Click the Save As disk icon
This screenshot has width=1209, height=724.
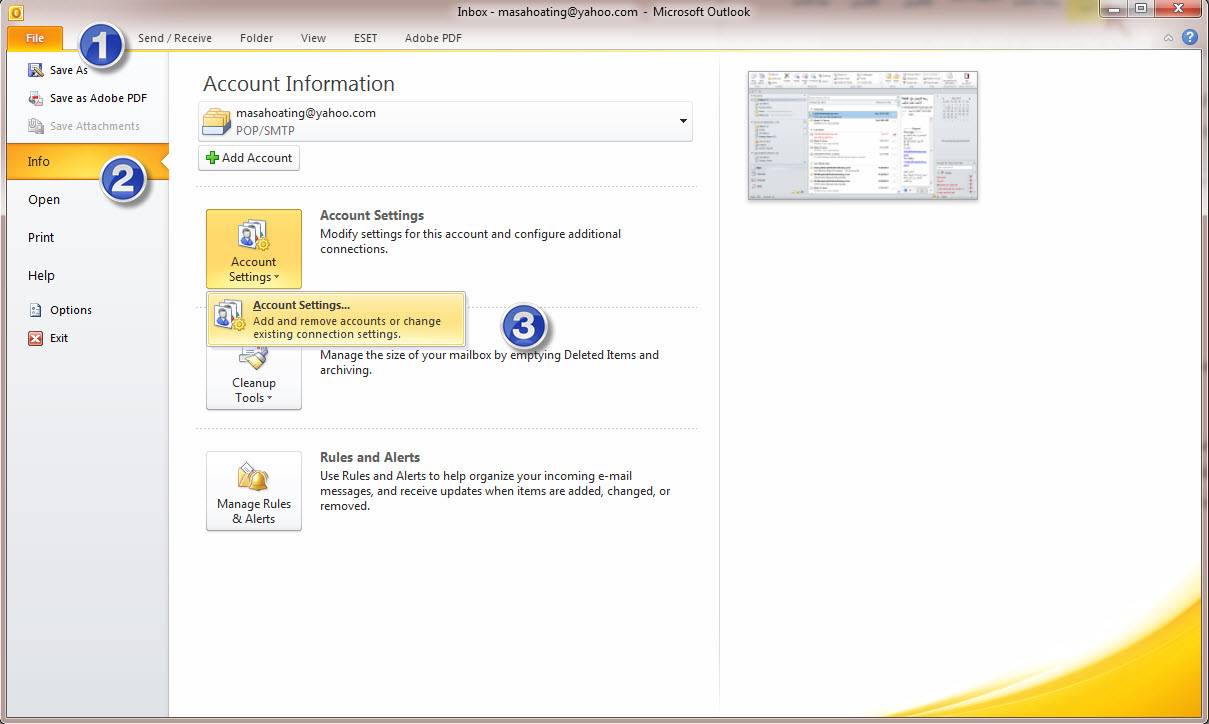36,70
